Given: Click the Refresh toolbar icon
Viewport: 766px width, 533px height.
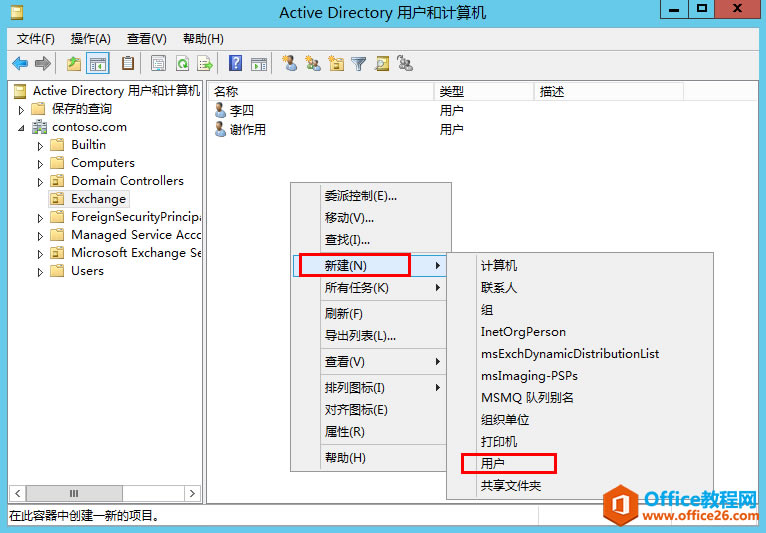Looking at the screenshot, I should tap(182, 64).
